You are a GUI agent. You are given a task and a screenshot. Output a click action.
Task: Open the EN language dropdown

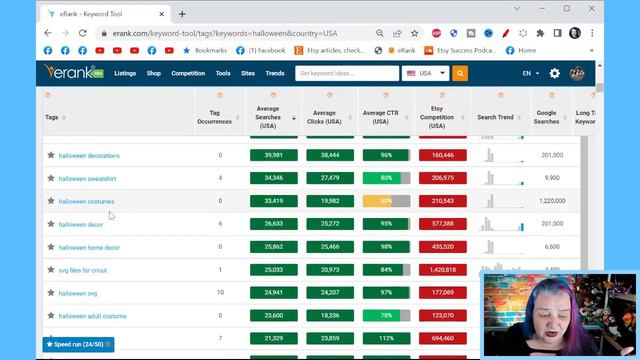point(531,73)
